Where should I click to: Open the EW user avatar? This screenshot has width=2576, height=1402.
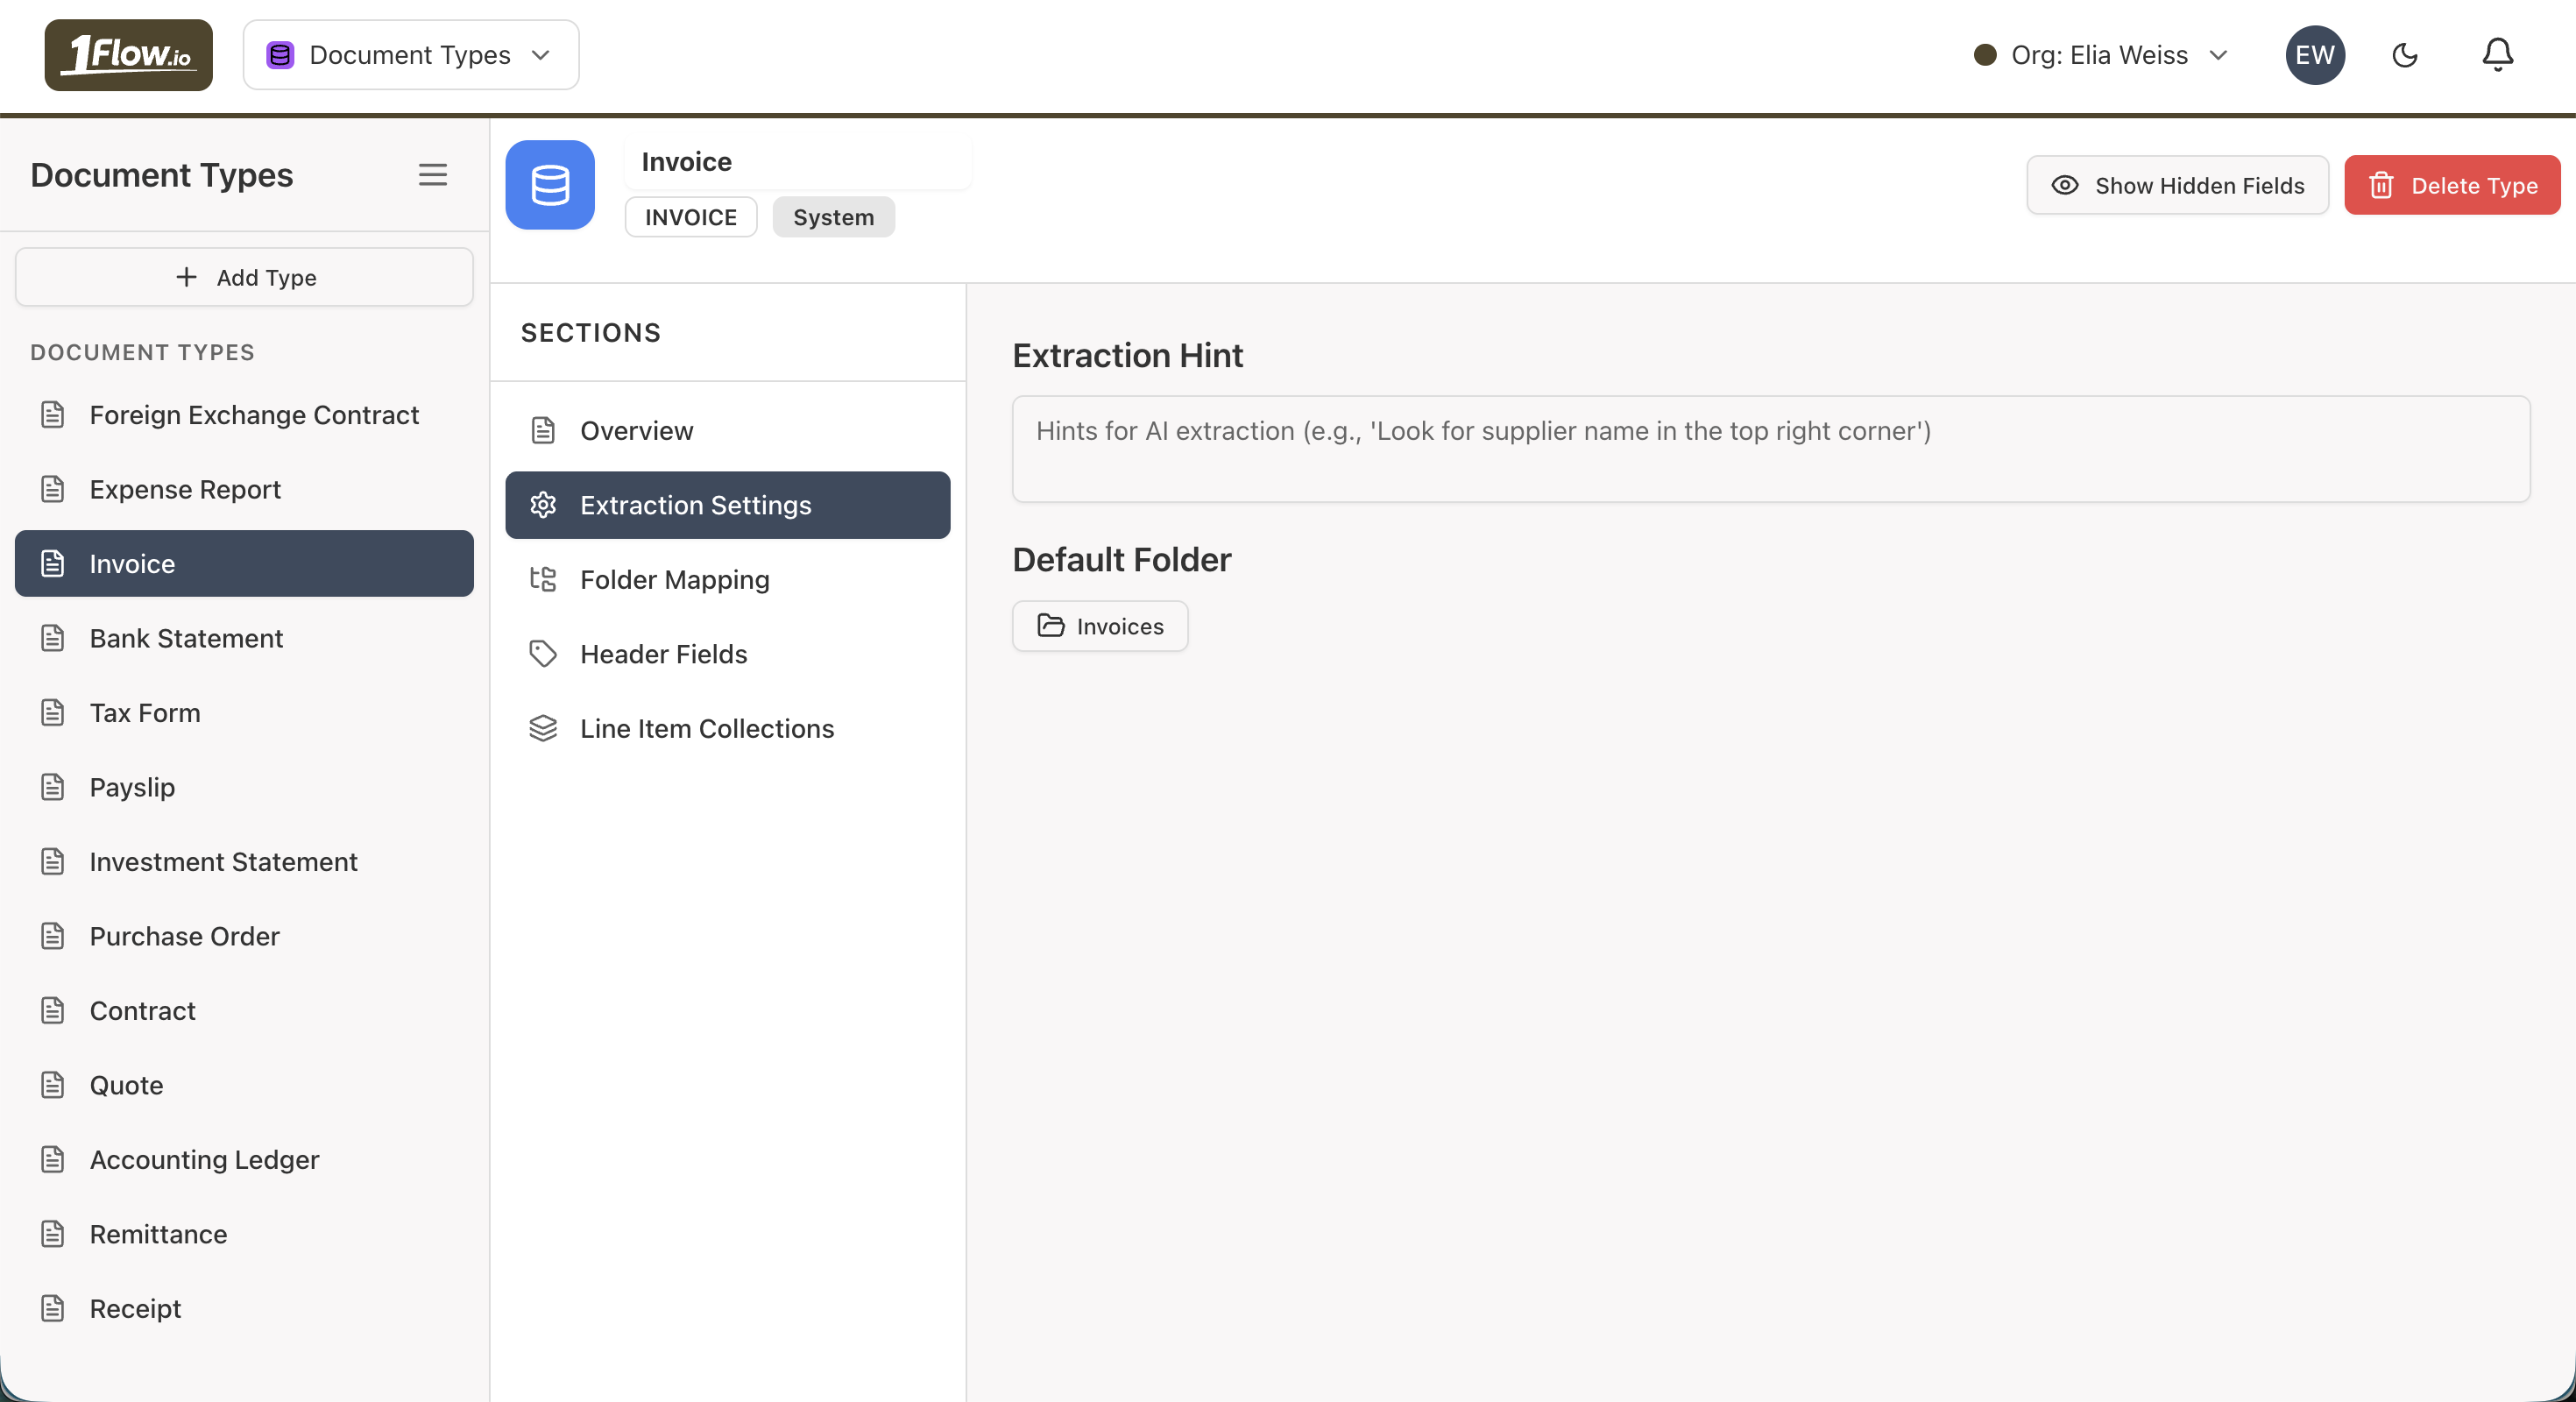[2314, 55]
